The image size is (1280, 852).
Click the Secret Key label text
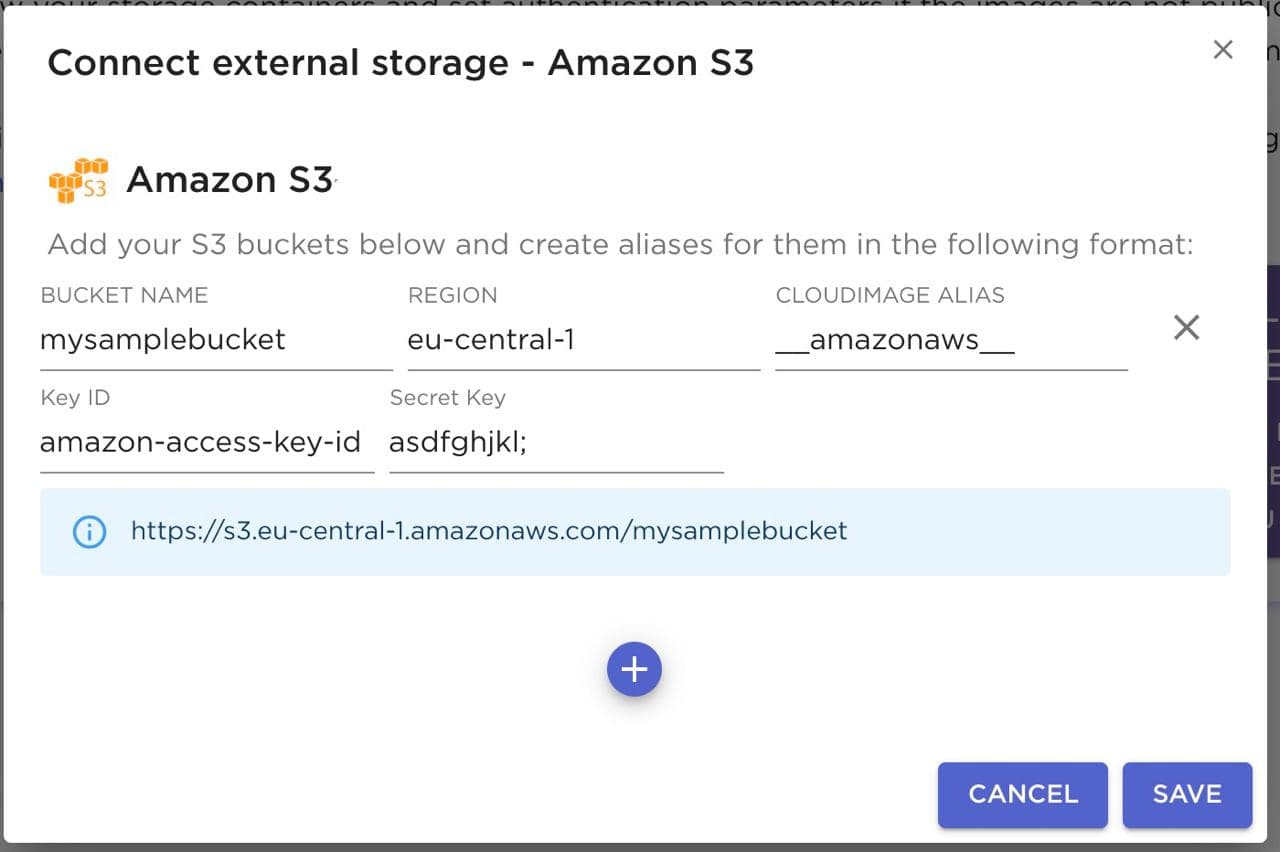click(x=447, y=397)
